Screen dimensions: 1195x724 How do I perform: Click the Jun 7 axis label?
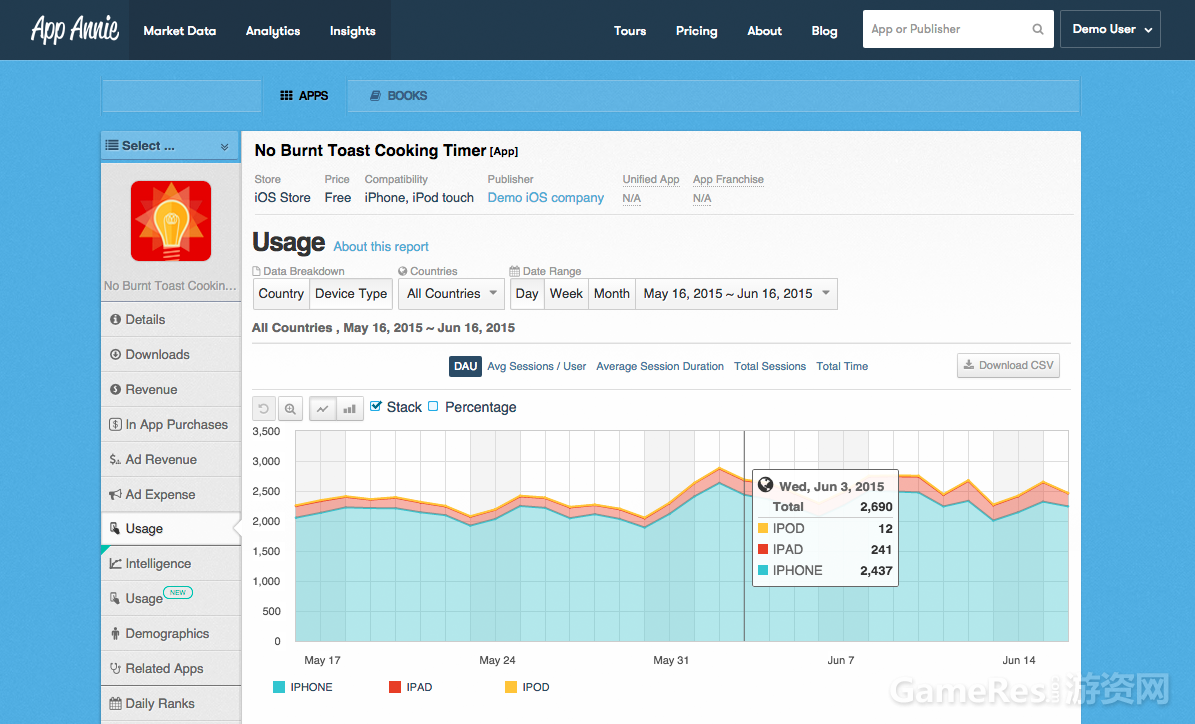tap(841, 660)
